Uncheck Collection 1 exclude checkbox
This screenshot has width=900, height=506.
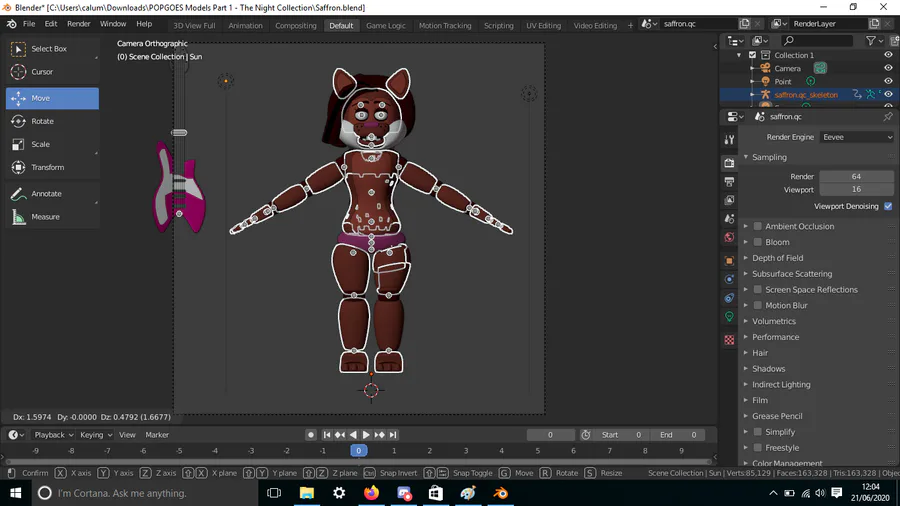(752, 55)
